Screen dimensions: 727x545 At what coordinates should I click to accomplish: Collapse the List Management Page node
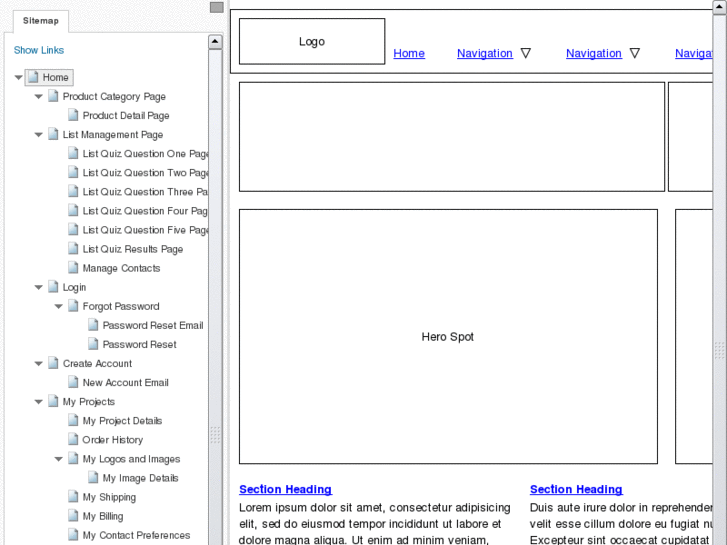click(x=38, y=135)
